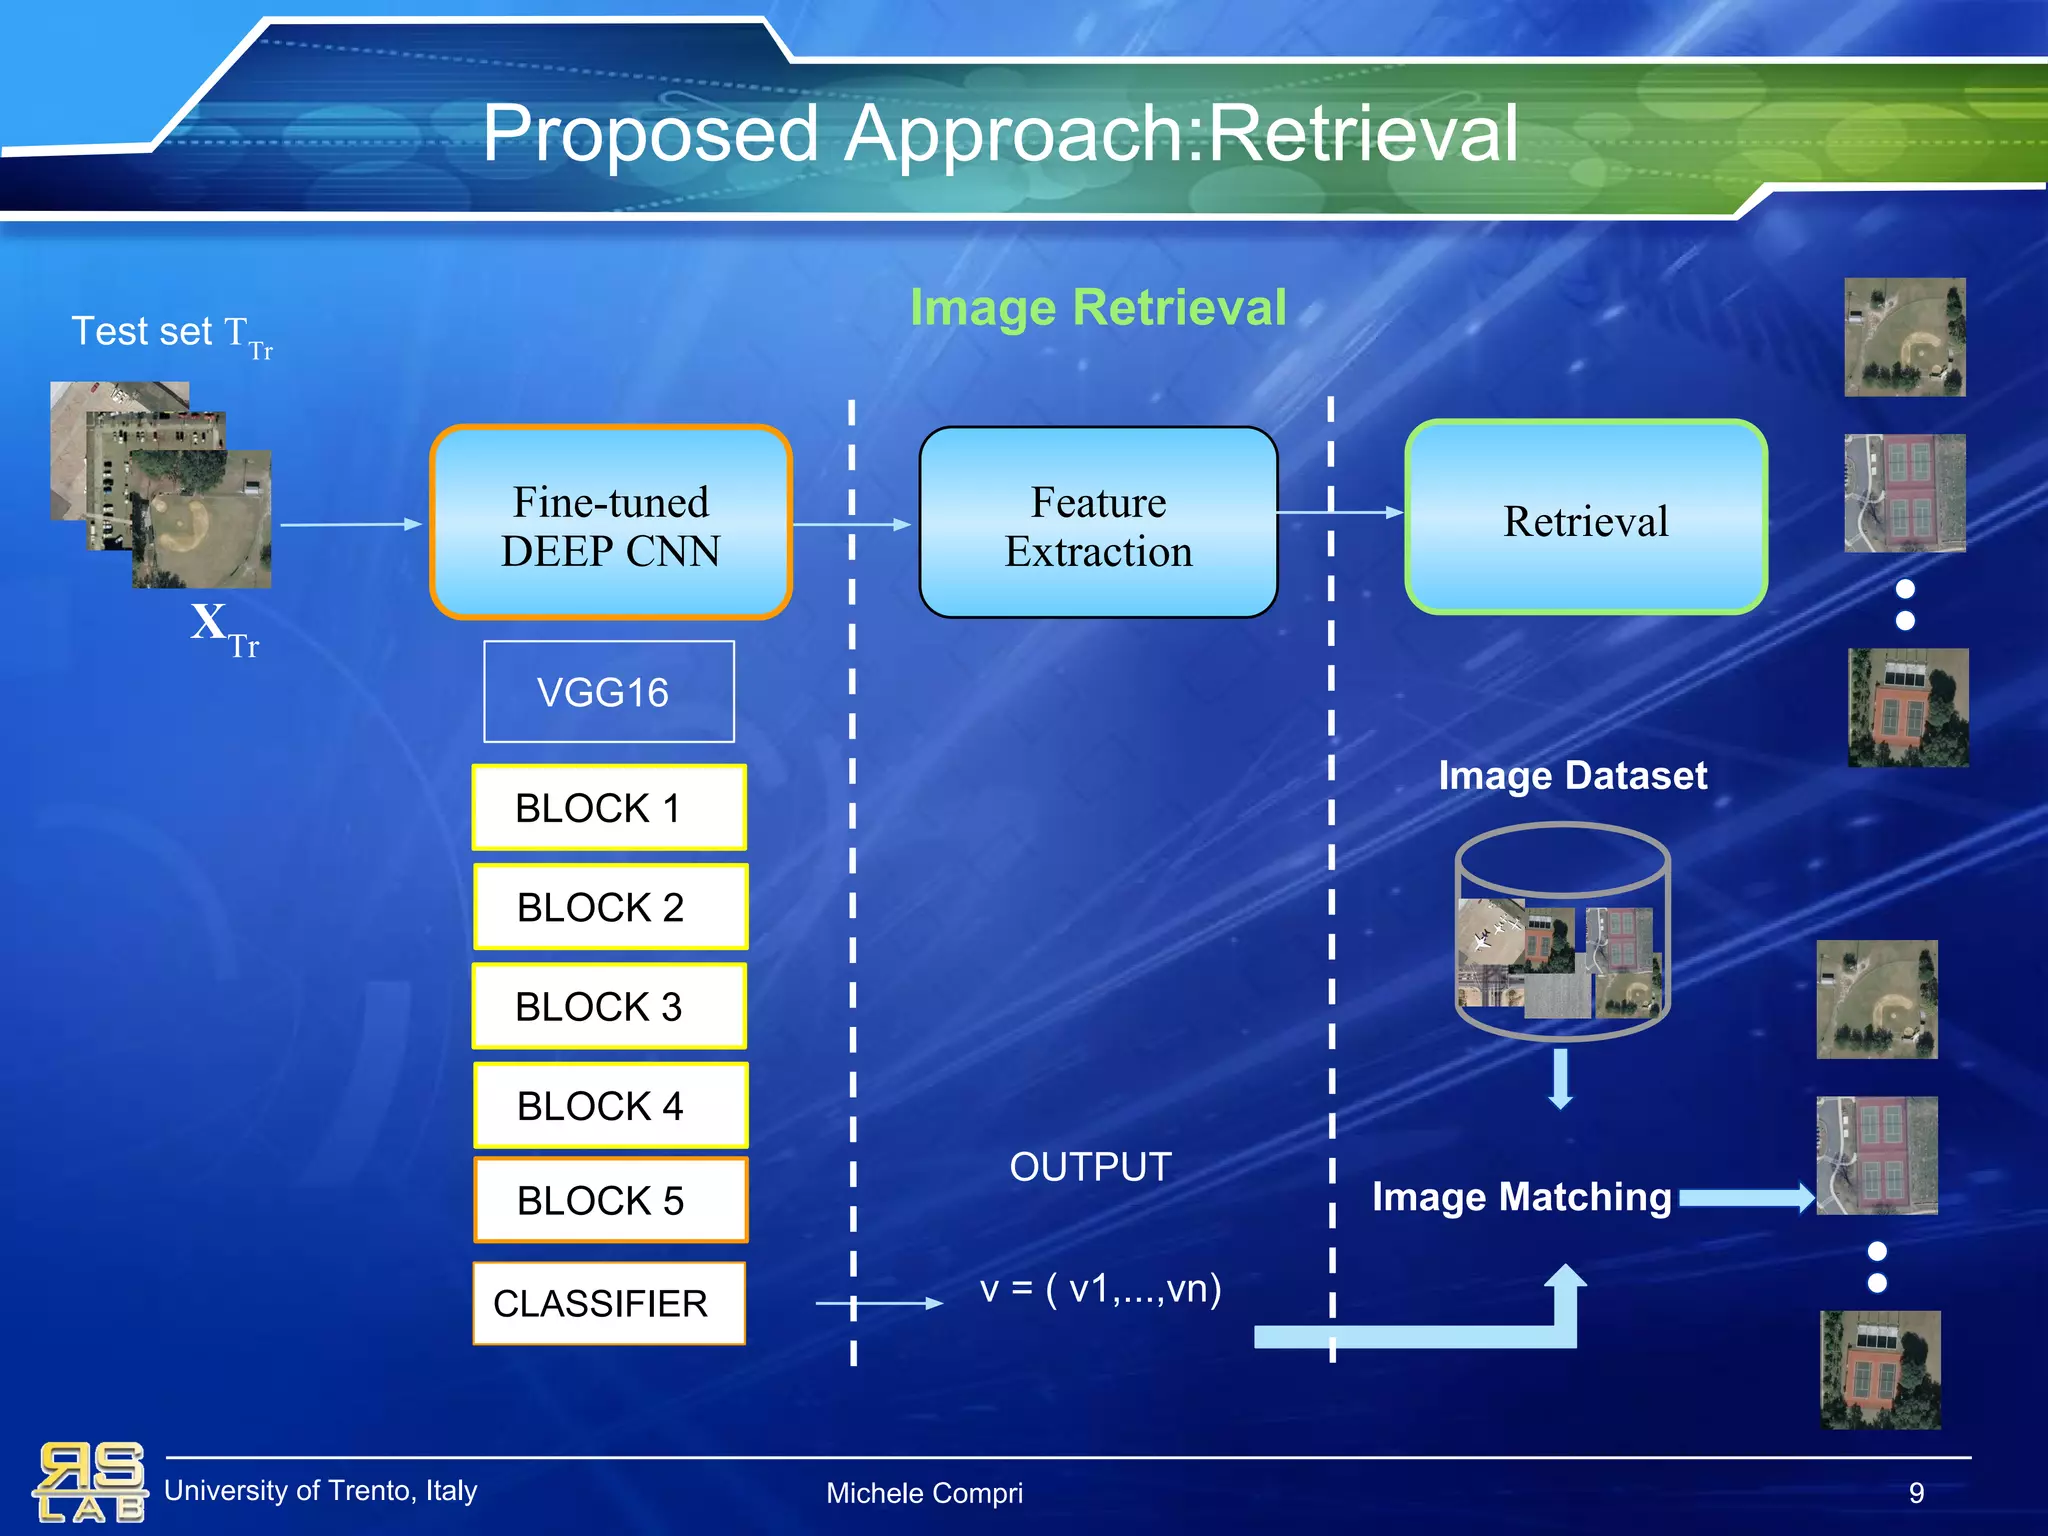Click the University of Trento, Italy footer text
2048x1536 pixels.
[320, 1490]
